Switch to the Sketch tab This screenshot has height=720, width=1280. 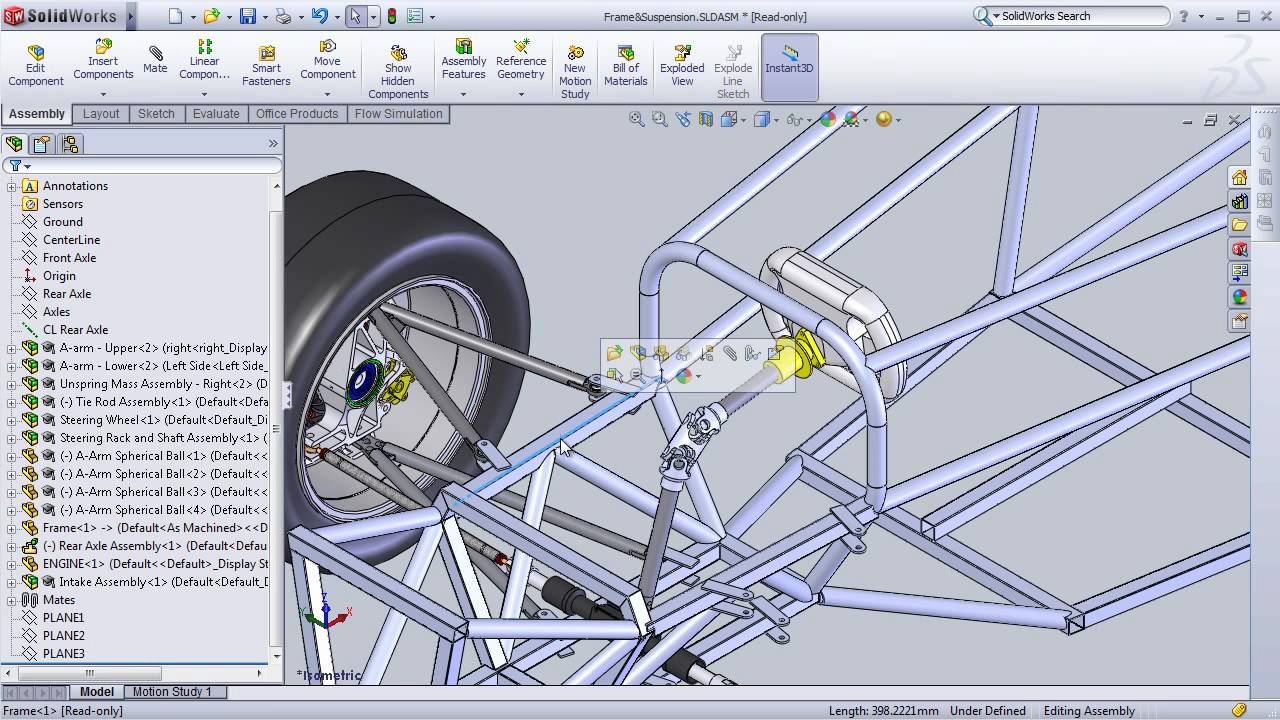[156, 114]
